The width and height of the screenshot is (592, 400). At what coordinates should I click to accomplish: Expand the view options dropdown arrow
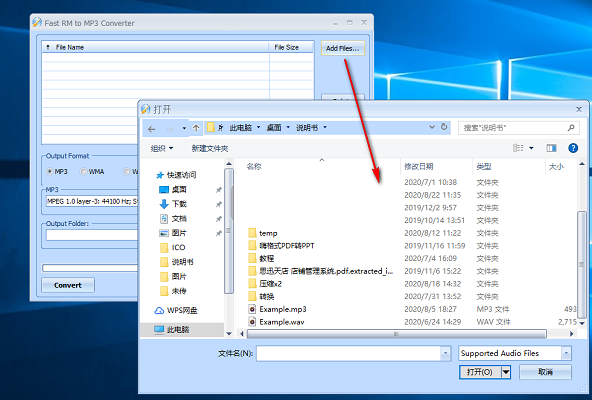(531, 148)
